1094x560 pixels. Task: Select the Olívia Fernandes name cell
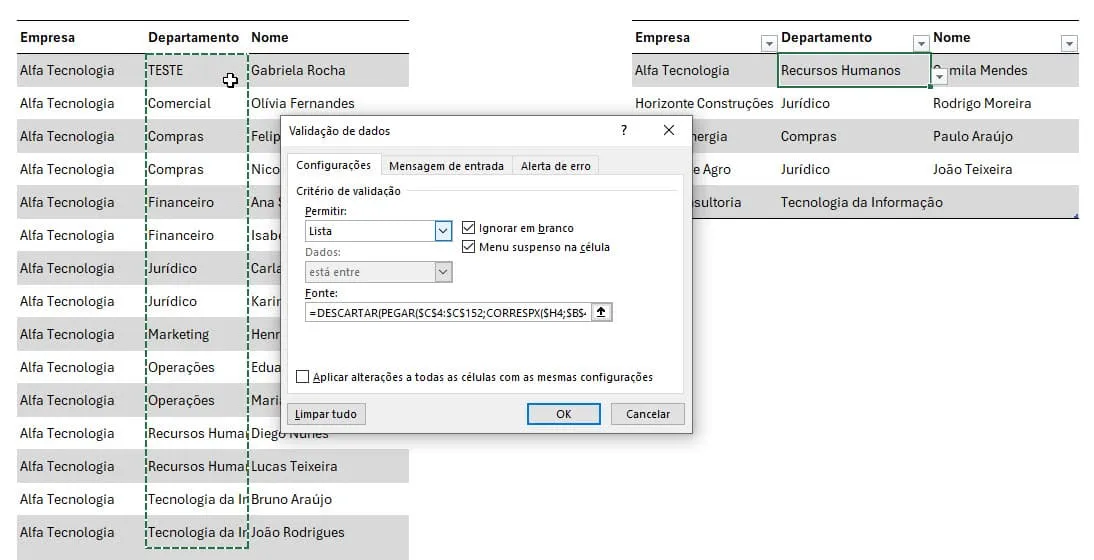329,103
